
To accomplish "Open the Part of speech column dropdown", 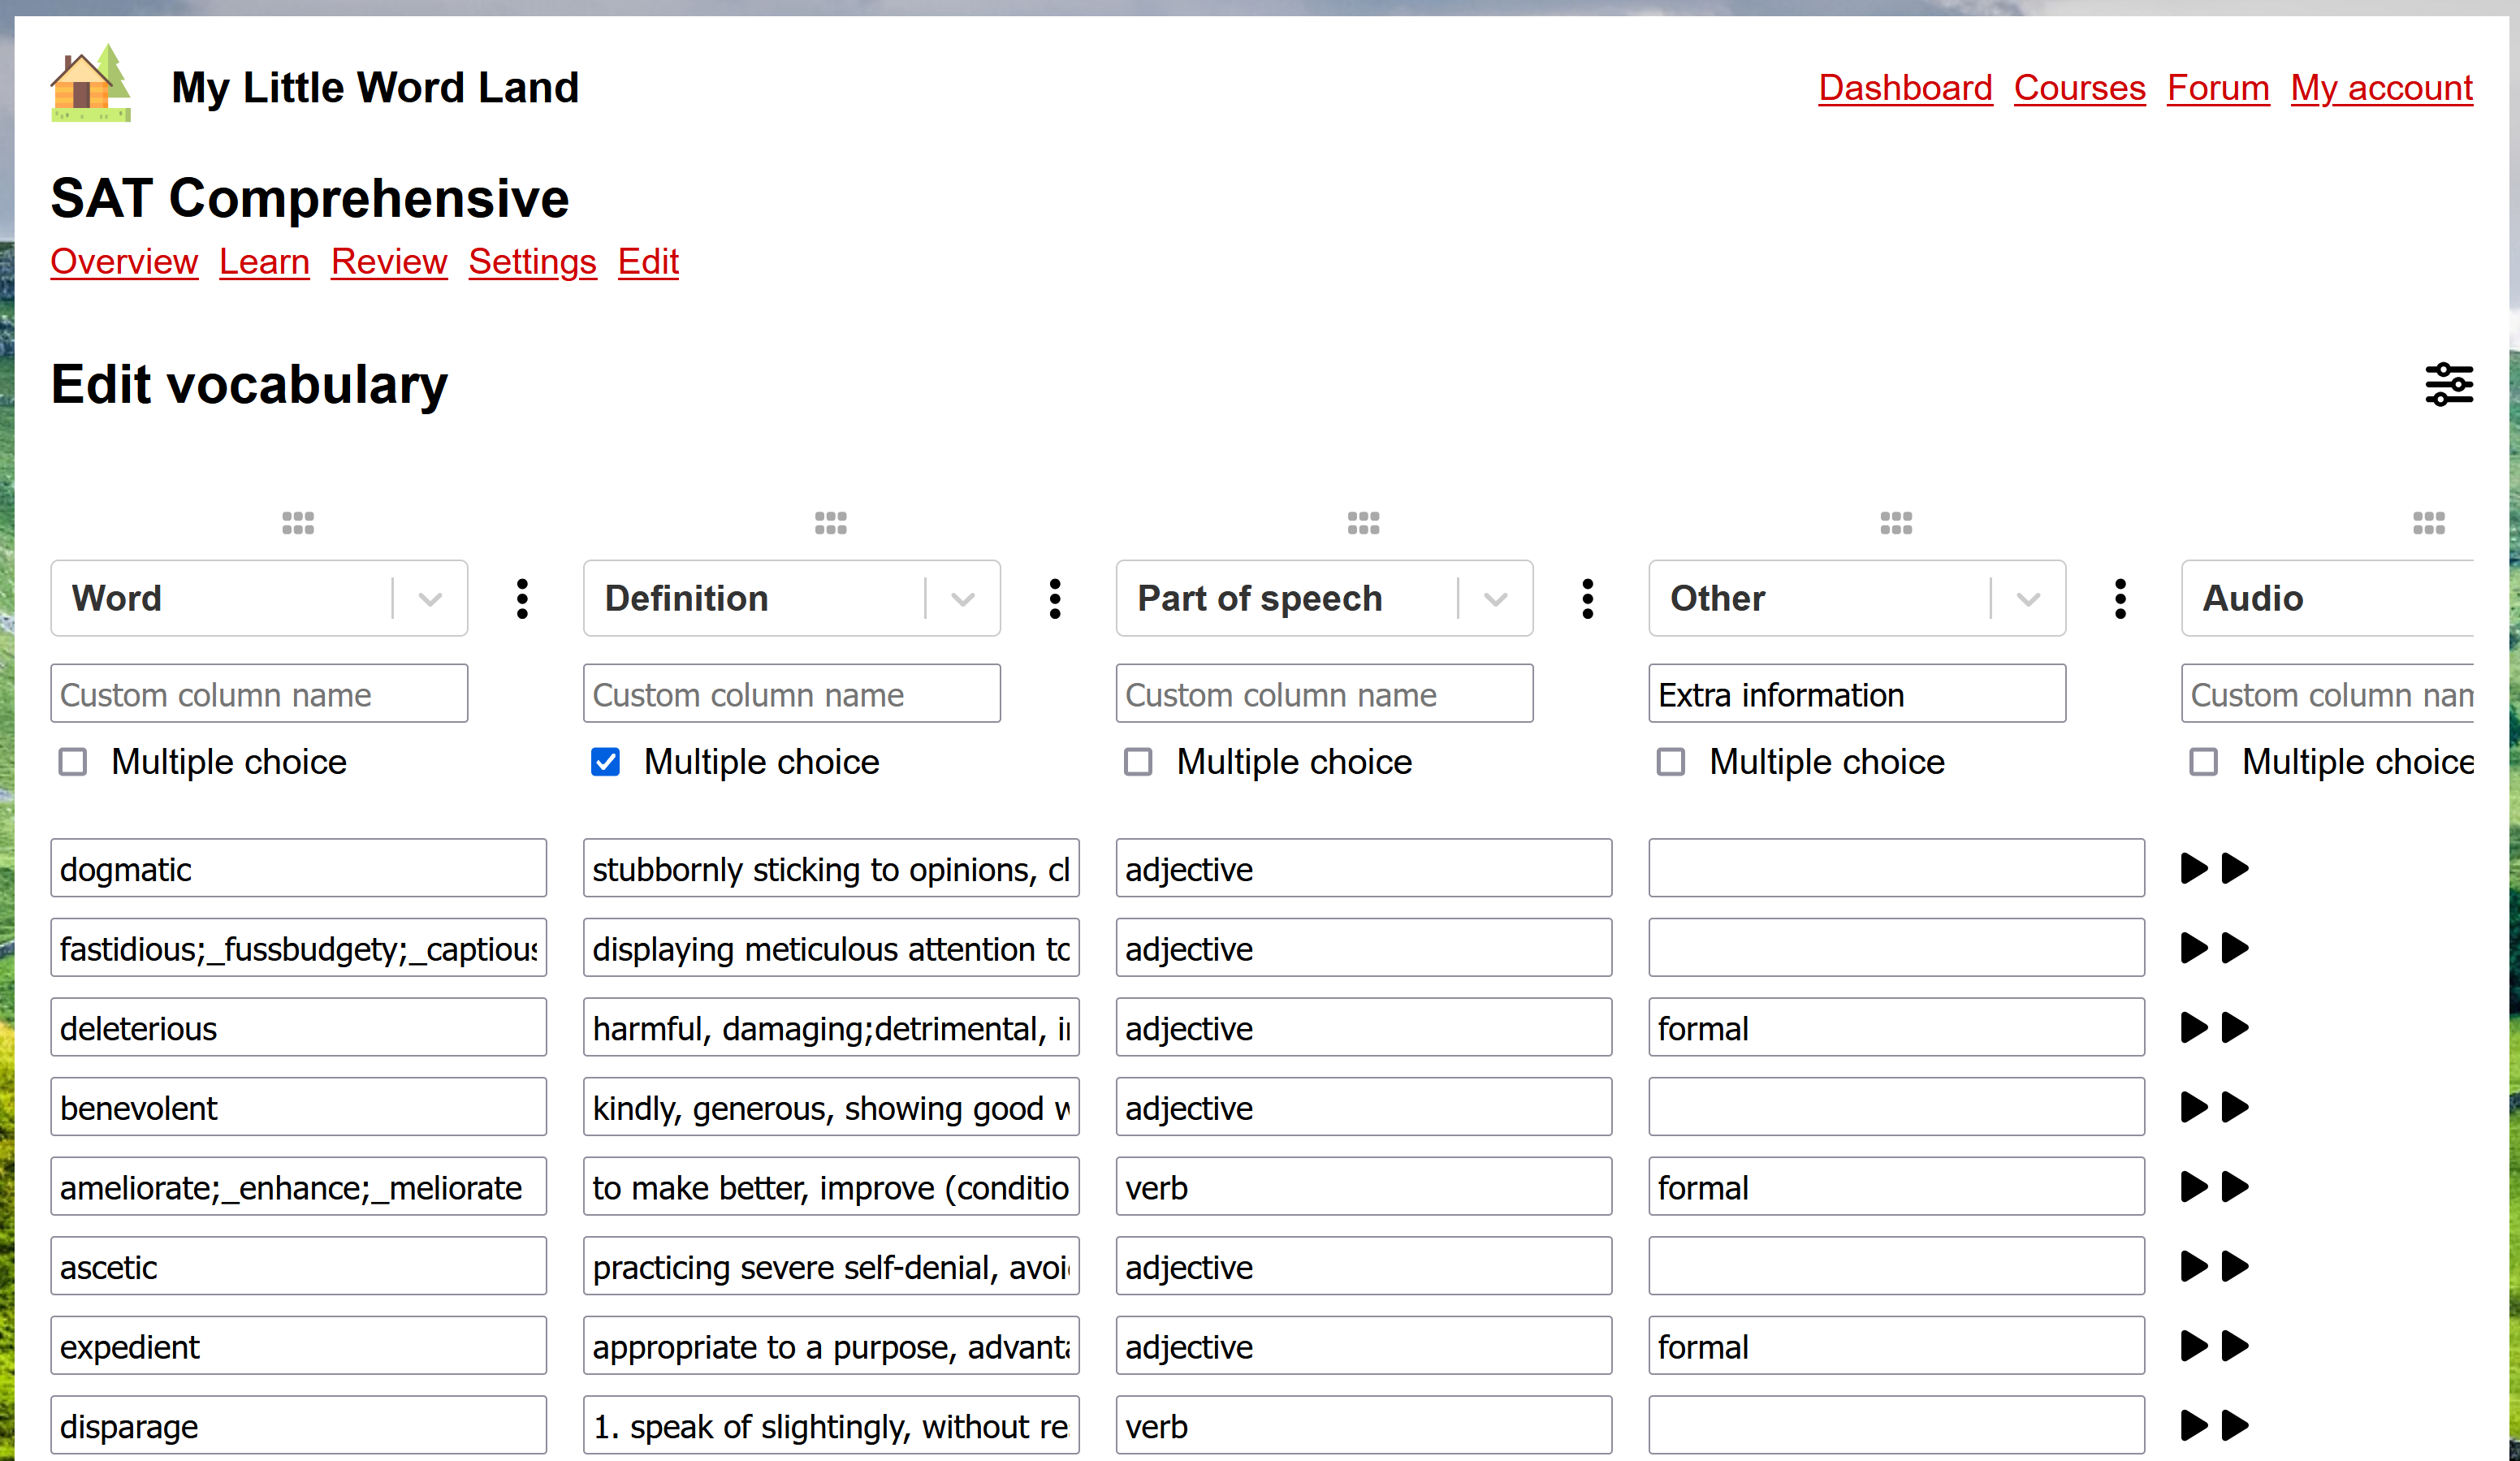I will coord(1325,598).
